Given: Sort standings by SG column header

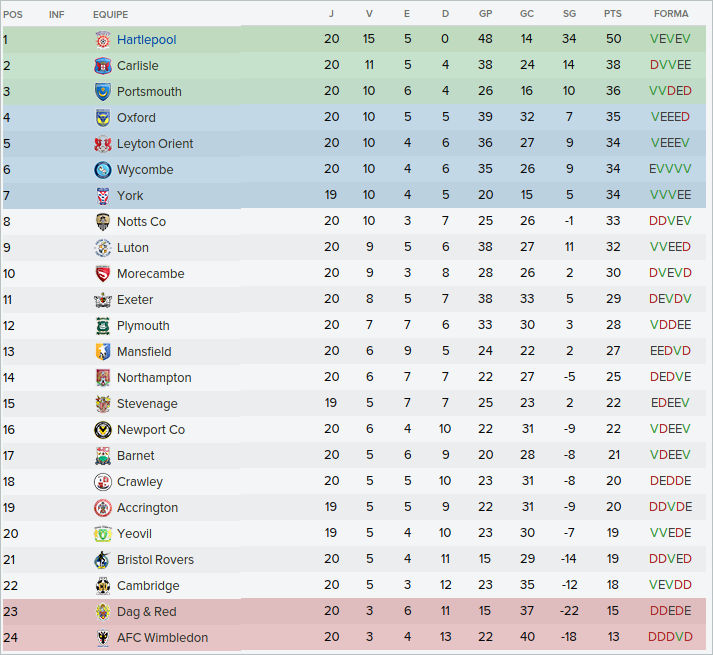Looking at the screenshot, I should [569, 15].
